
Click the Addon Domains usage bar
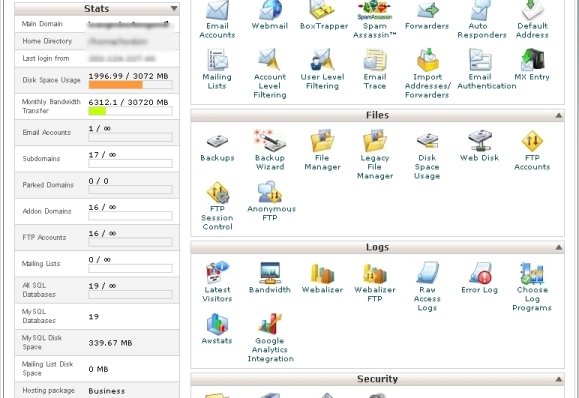point(130,216)
